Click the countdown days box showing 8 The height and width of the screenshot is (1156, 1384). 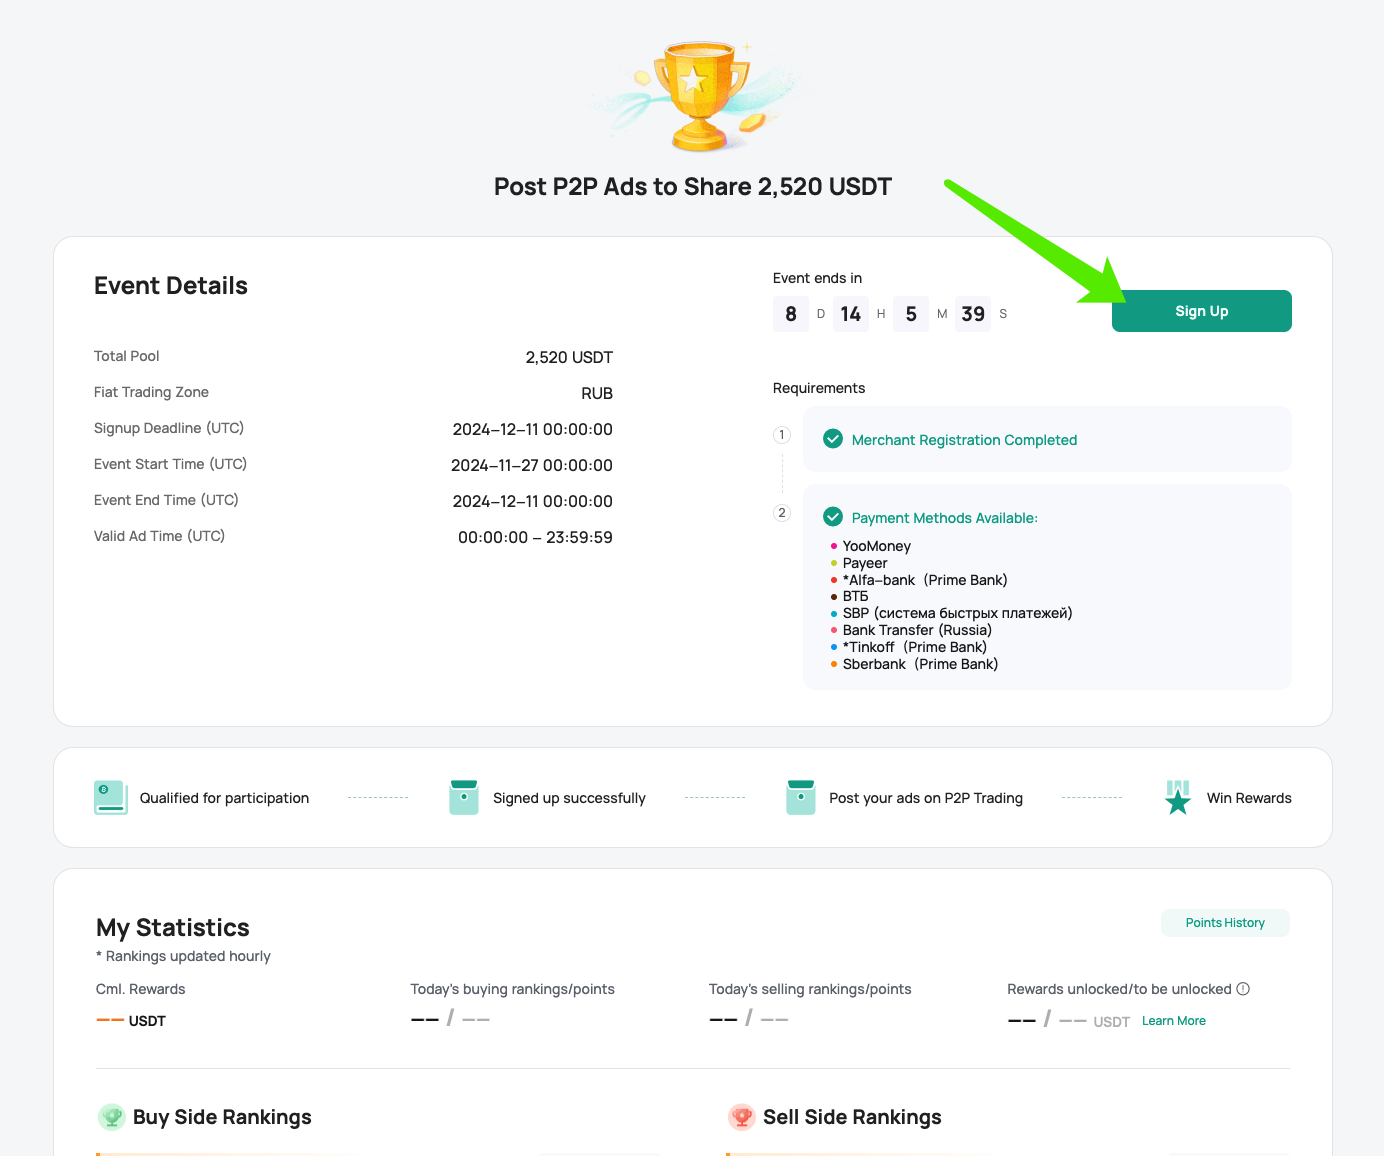pyautogui.click(x=791, y=314)
